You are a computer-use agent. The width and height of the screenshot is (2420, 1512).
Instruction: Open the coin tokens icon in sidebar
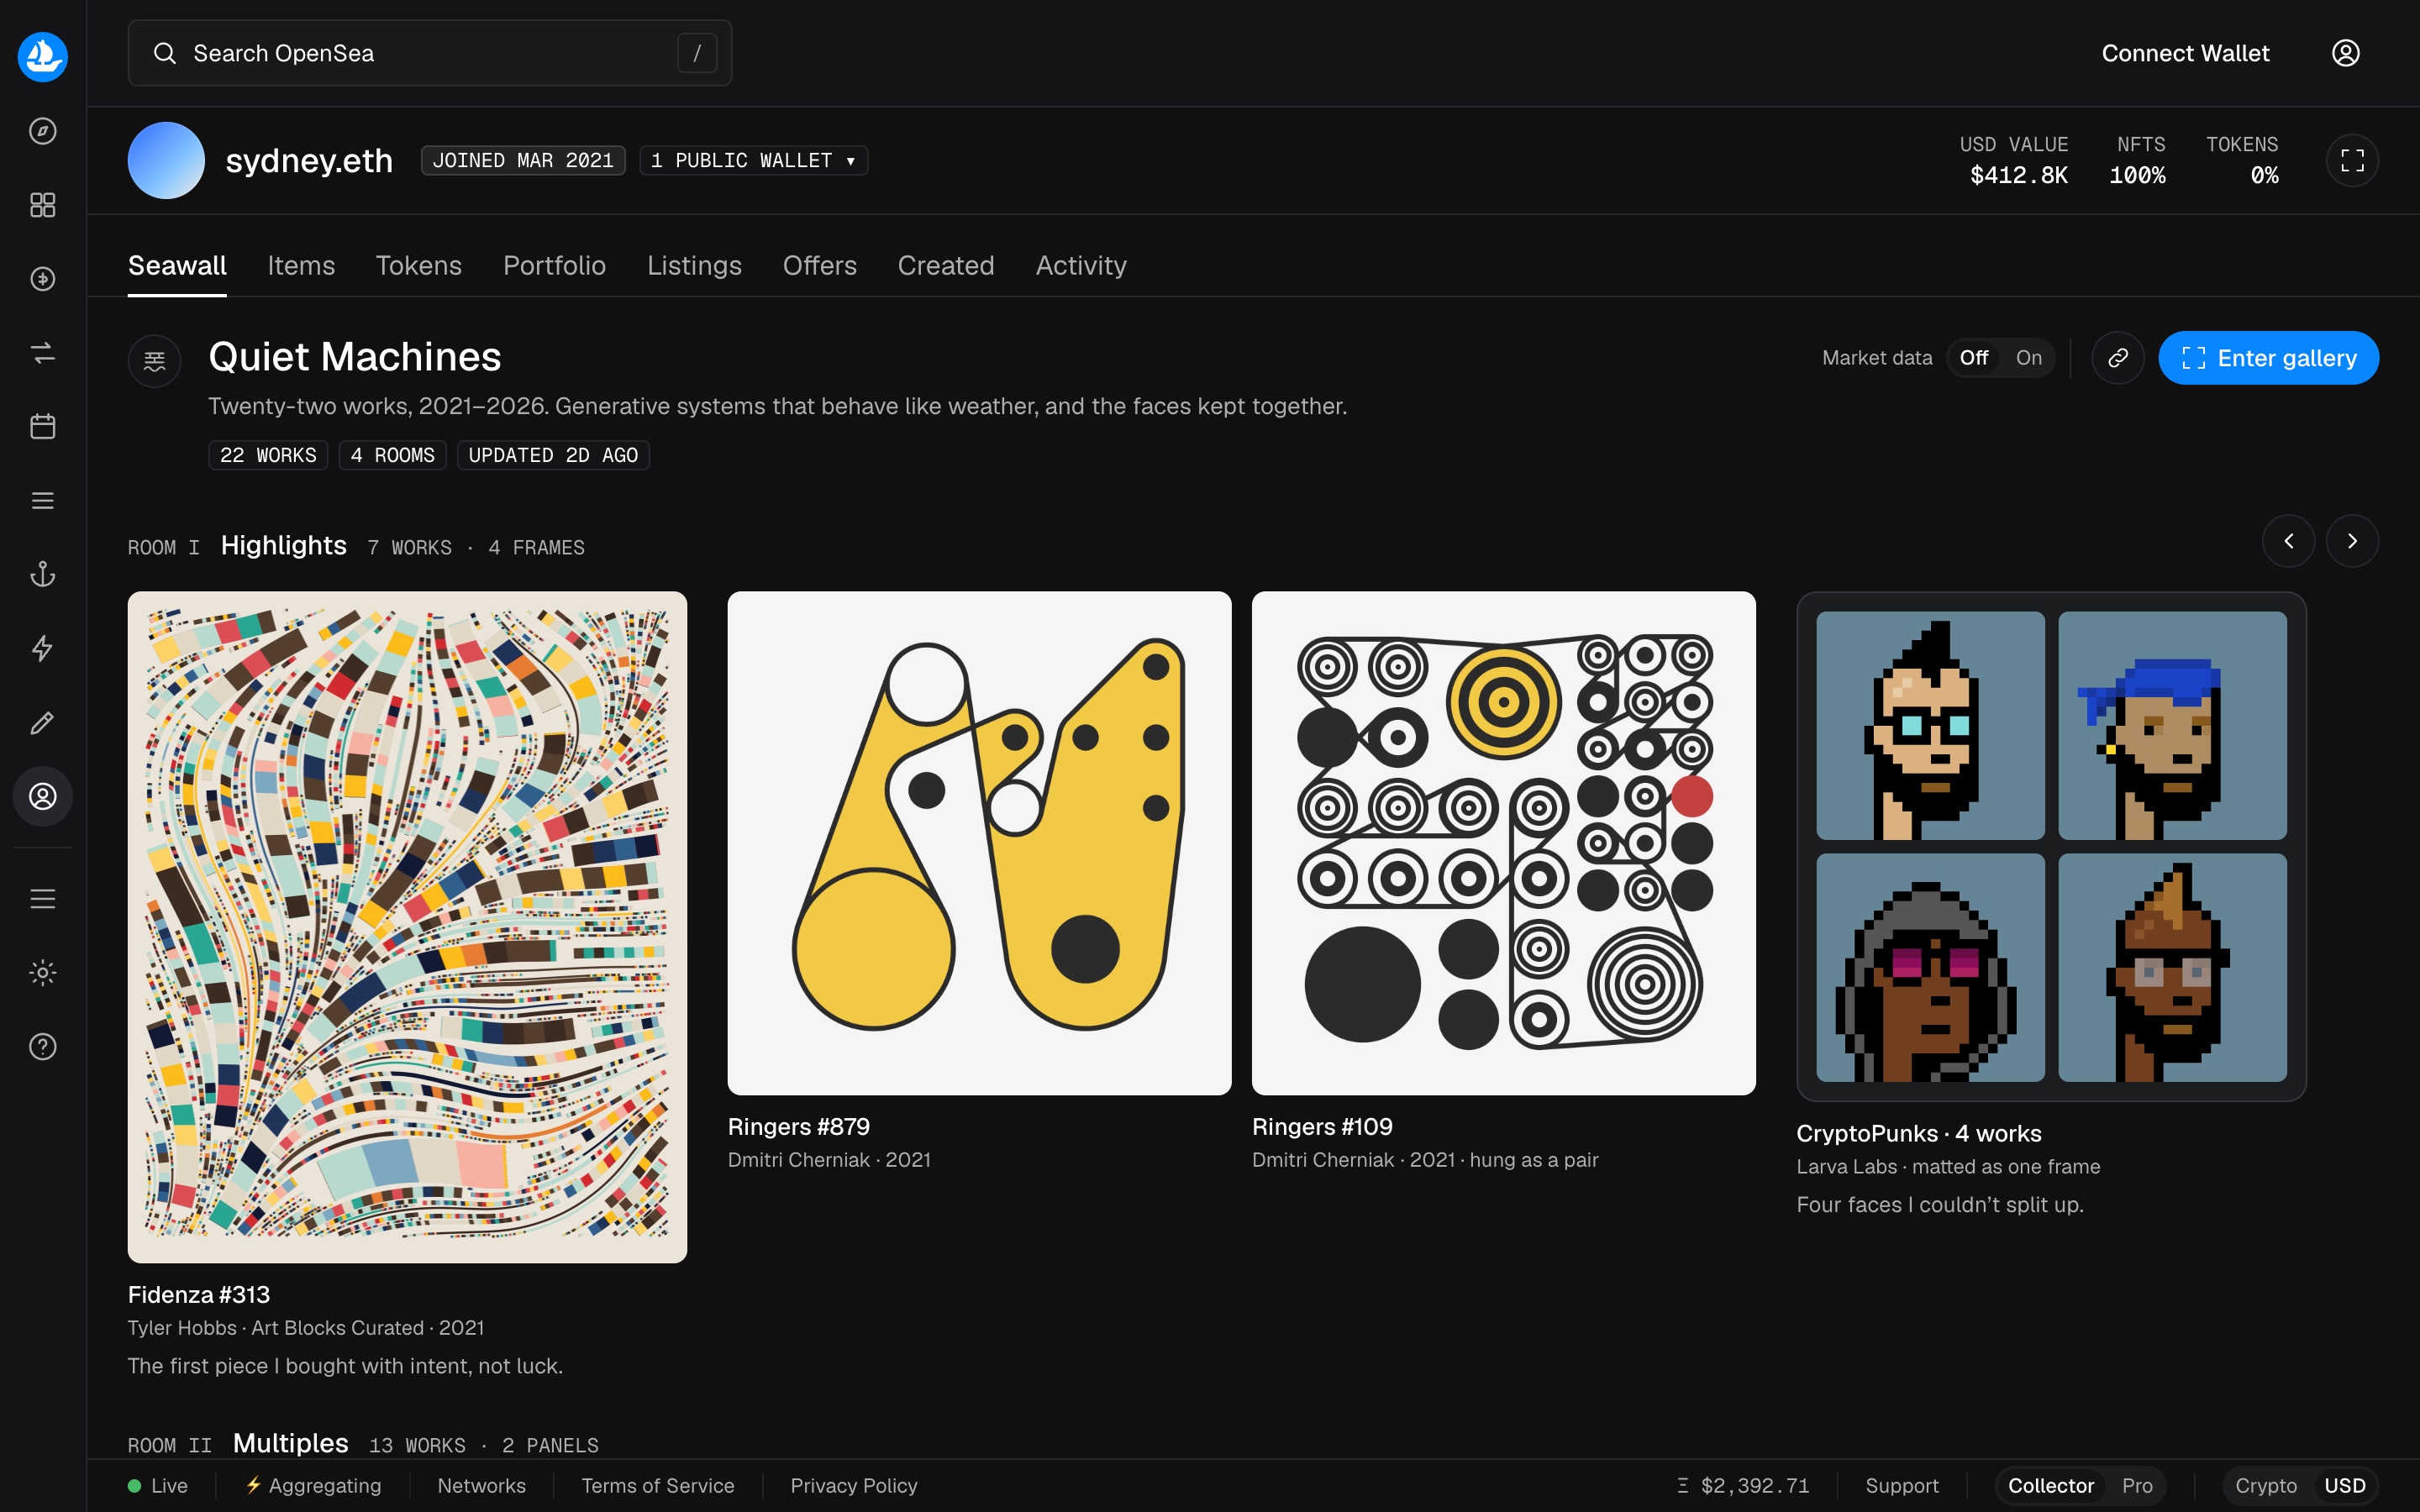click(42, 279)
